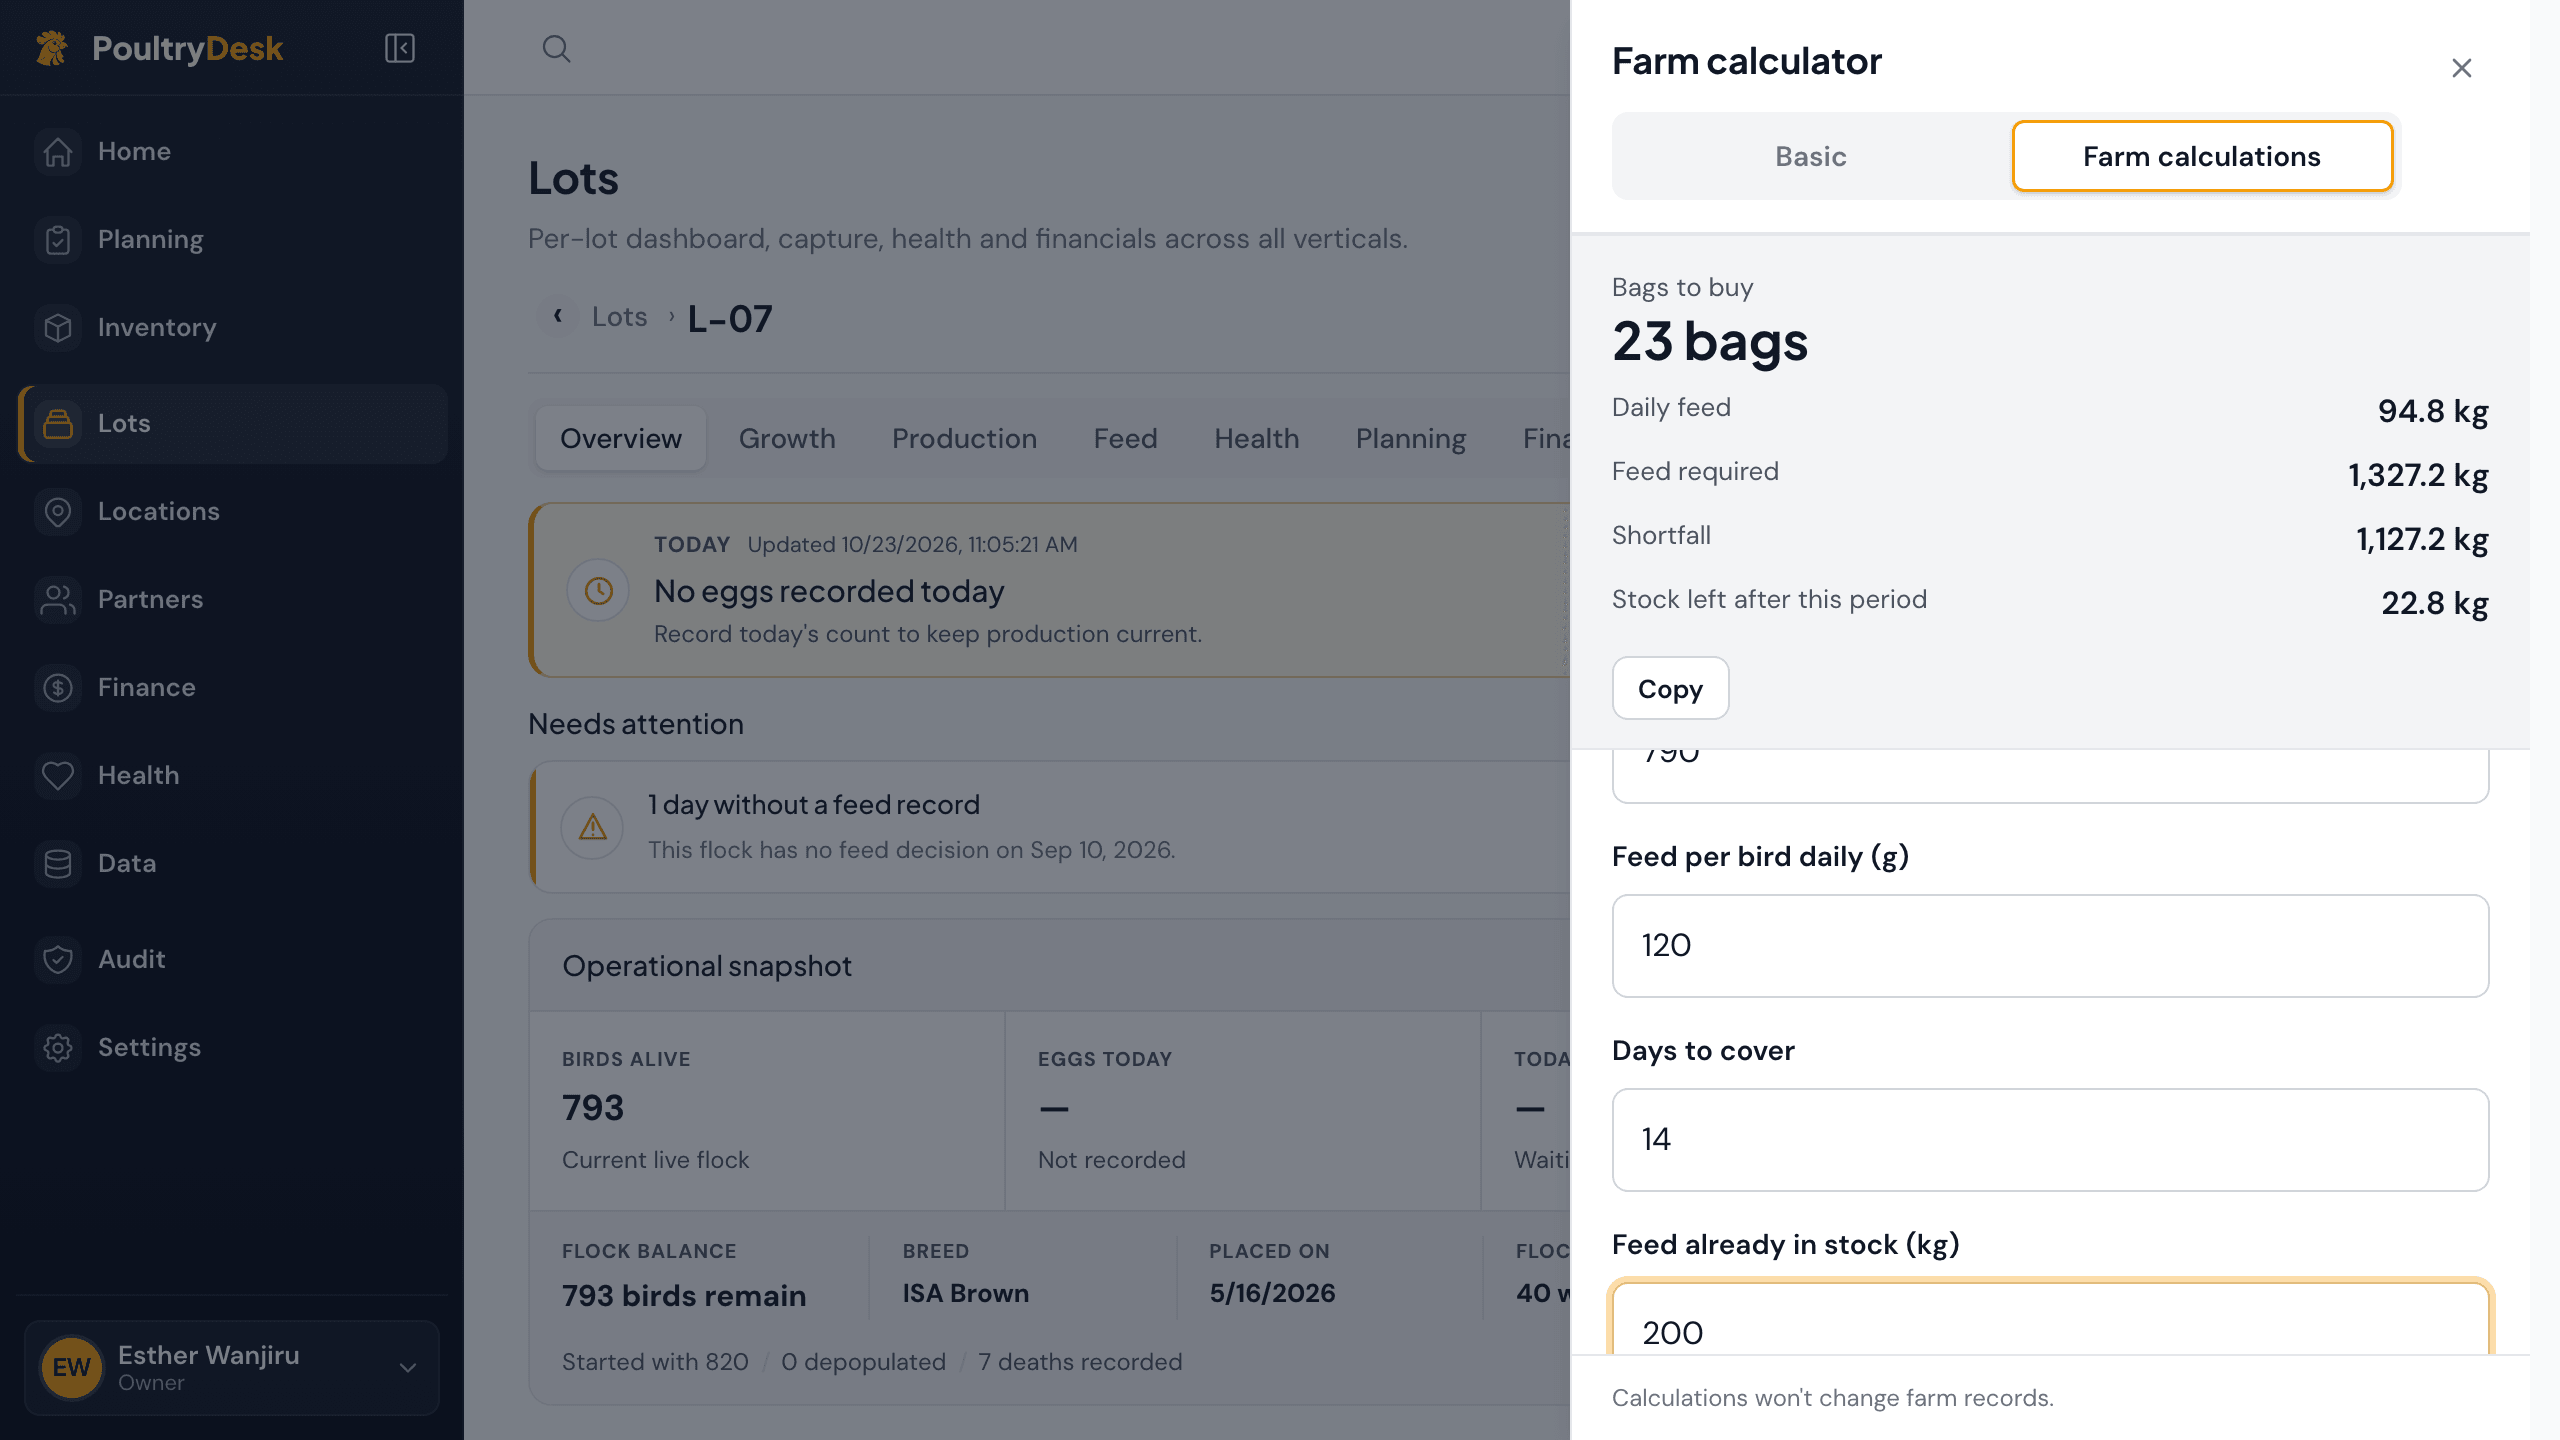Navigate to Inventory in sidebar
Image resolution: width=2560 pixels, height=1440 pixels.
click(x=232, y=328)
